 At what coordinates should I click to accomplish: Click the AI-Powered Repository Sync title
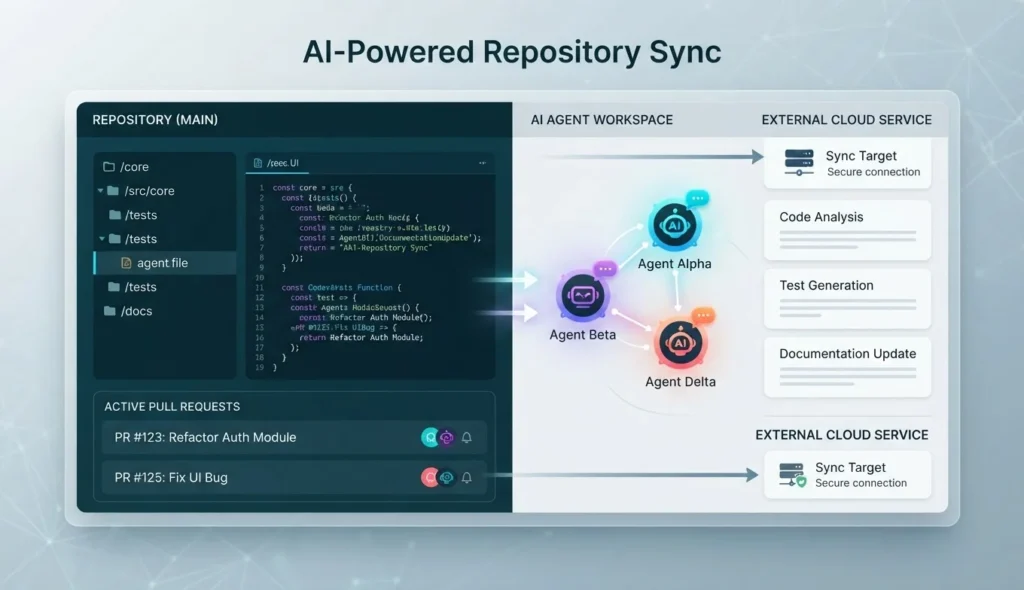pos(512,52)
